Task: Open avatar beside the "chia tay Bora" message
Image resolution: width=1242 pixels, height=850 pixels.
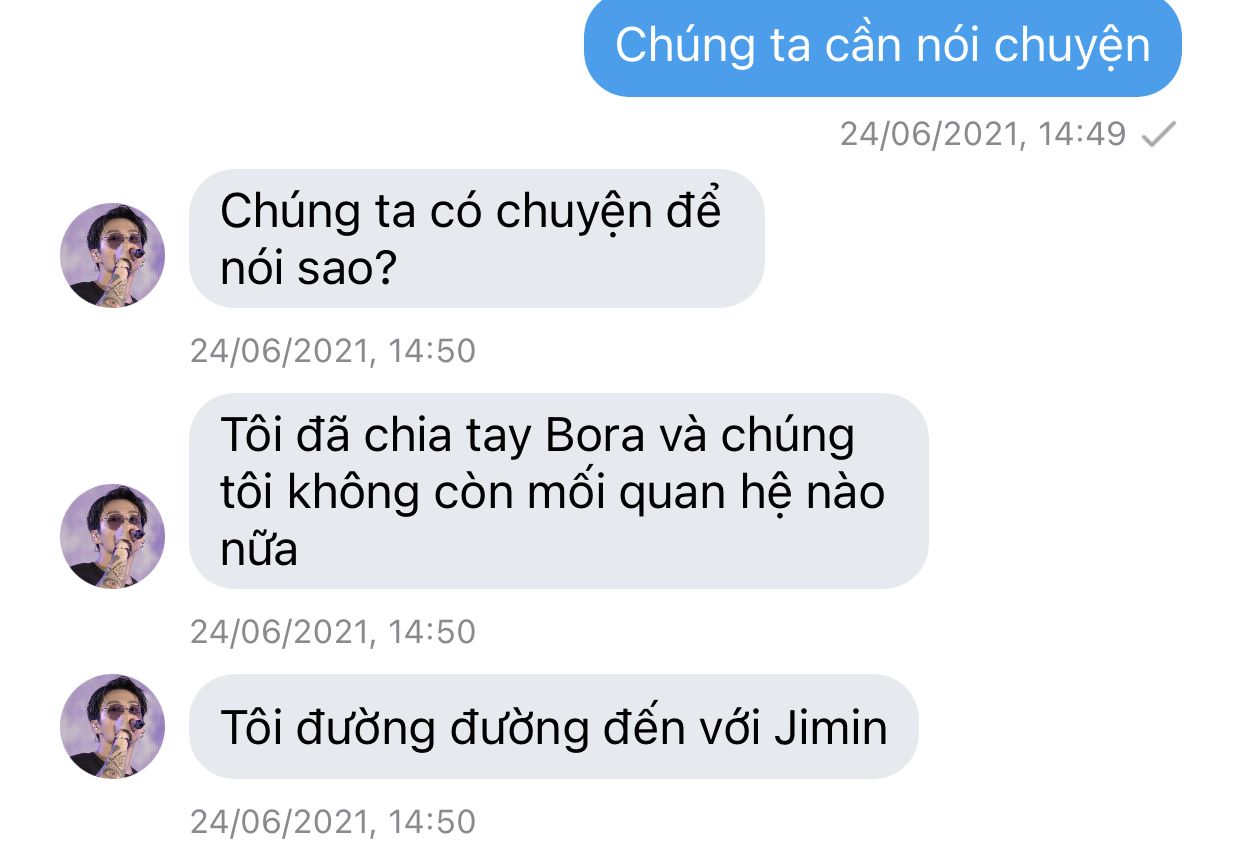Action: pyautogui.click(x=113, y=536)
